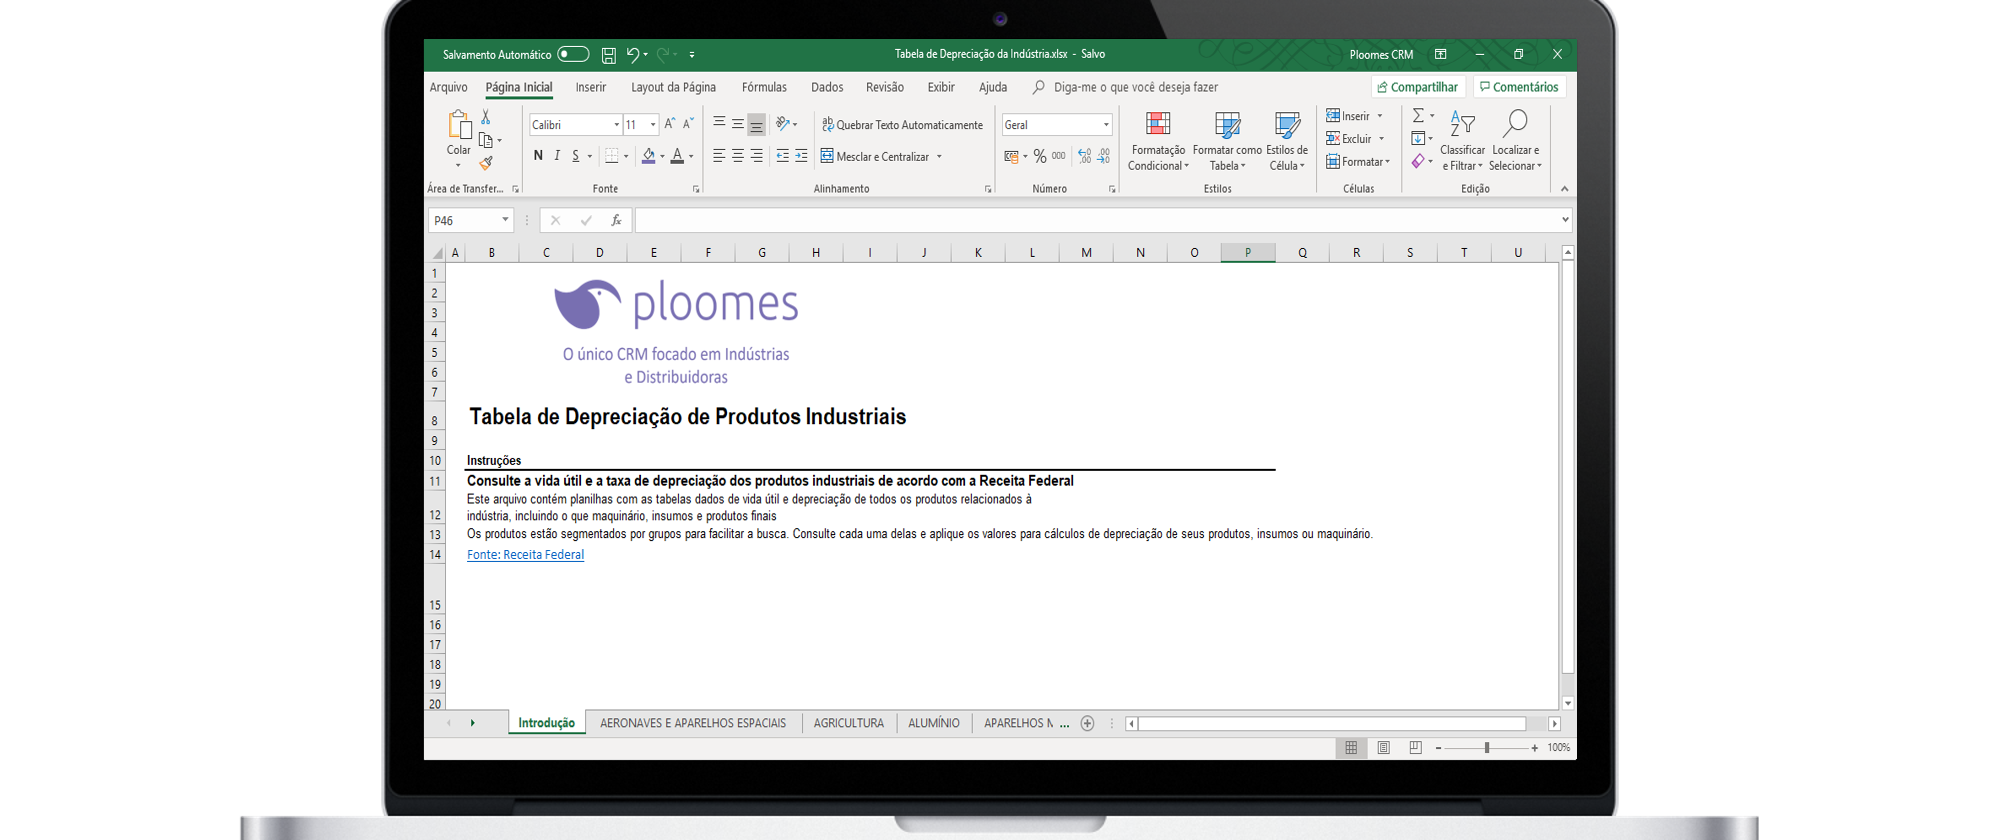2000x840 pixels.
Task: Open the Calibri font name dropdown
Action: point(616,125)
